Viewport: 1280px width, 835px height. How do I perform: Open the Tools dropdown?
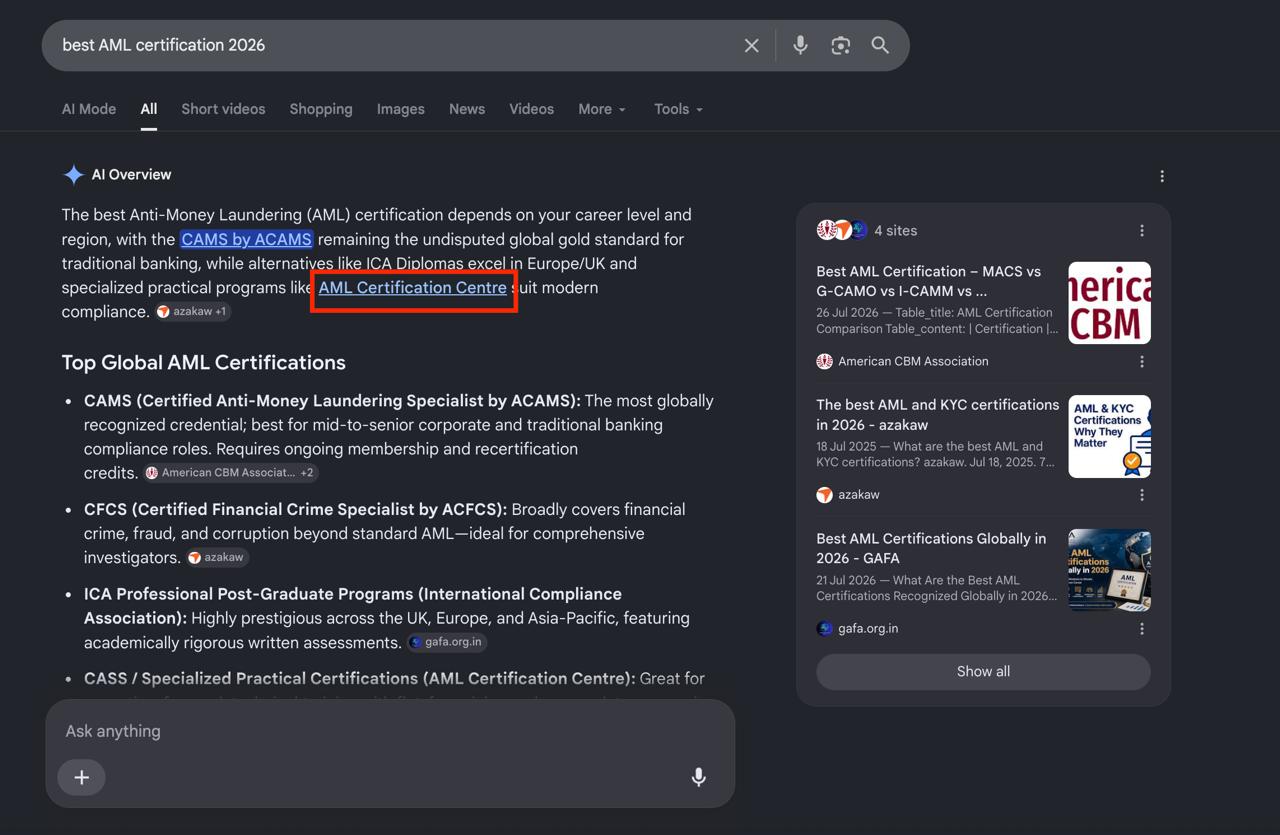pyautogui.click(x=678, y=109)
